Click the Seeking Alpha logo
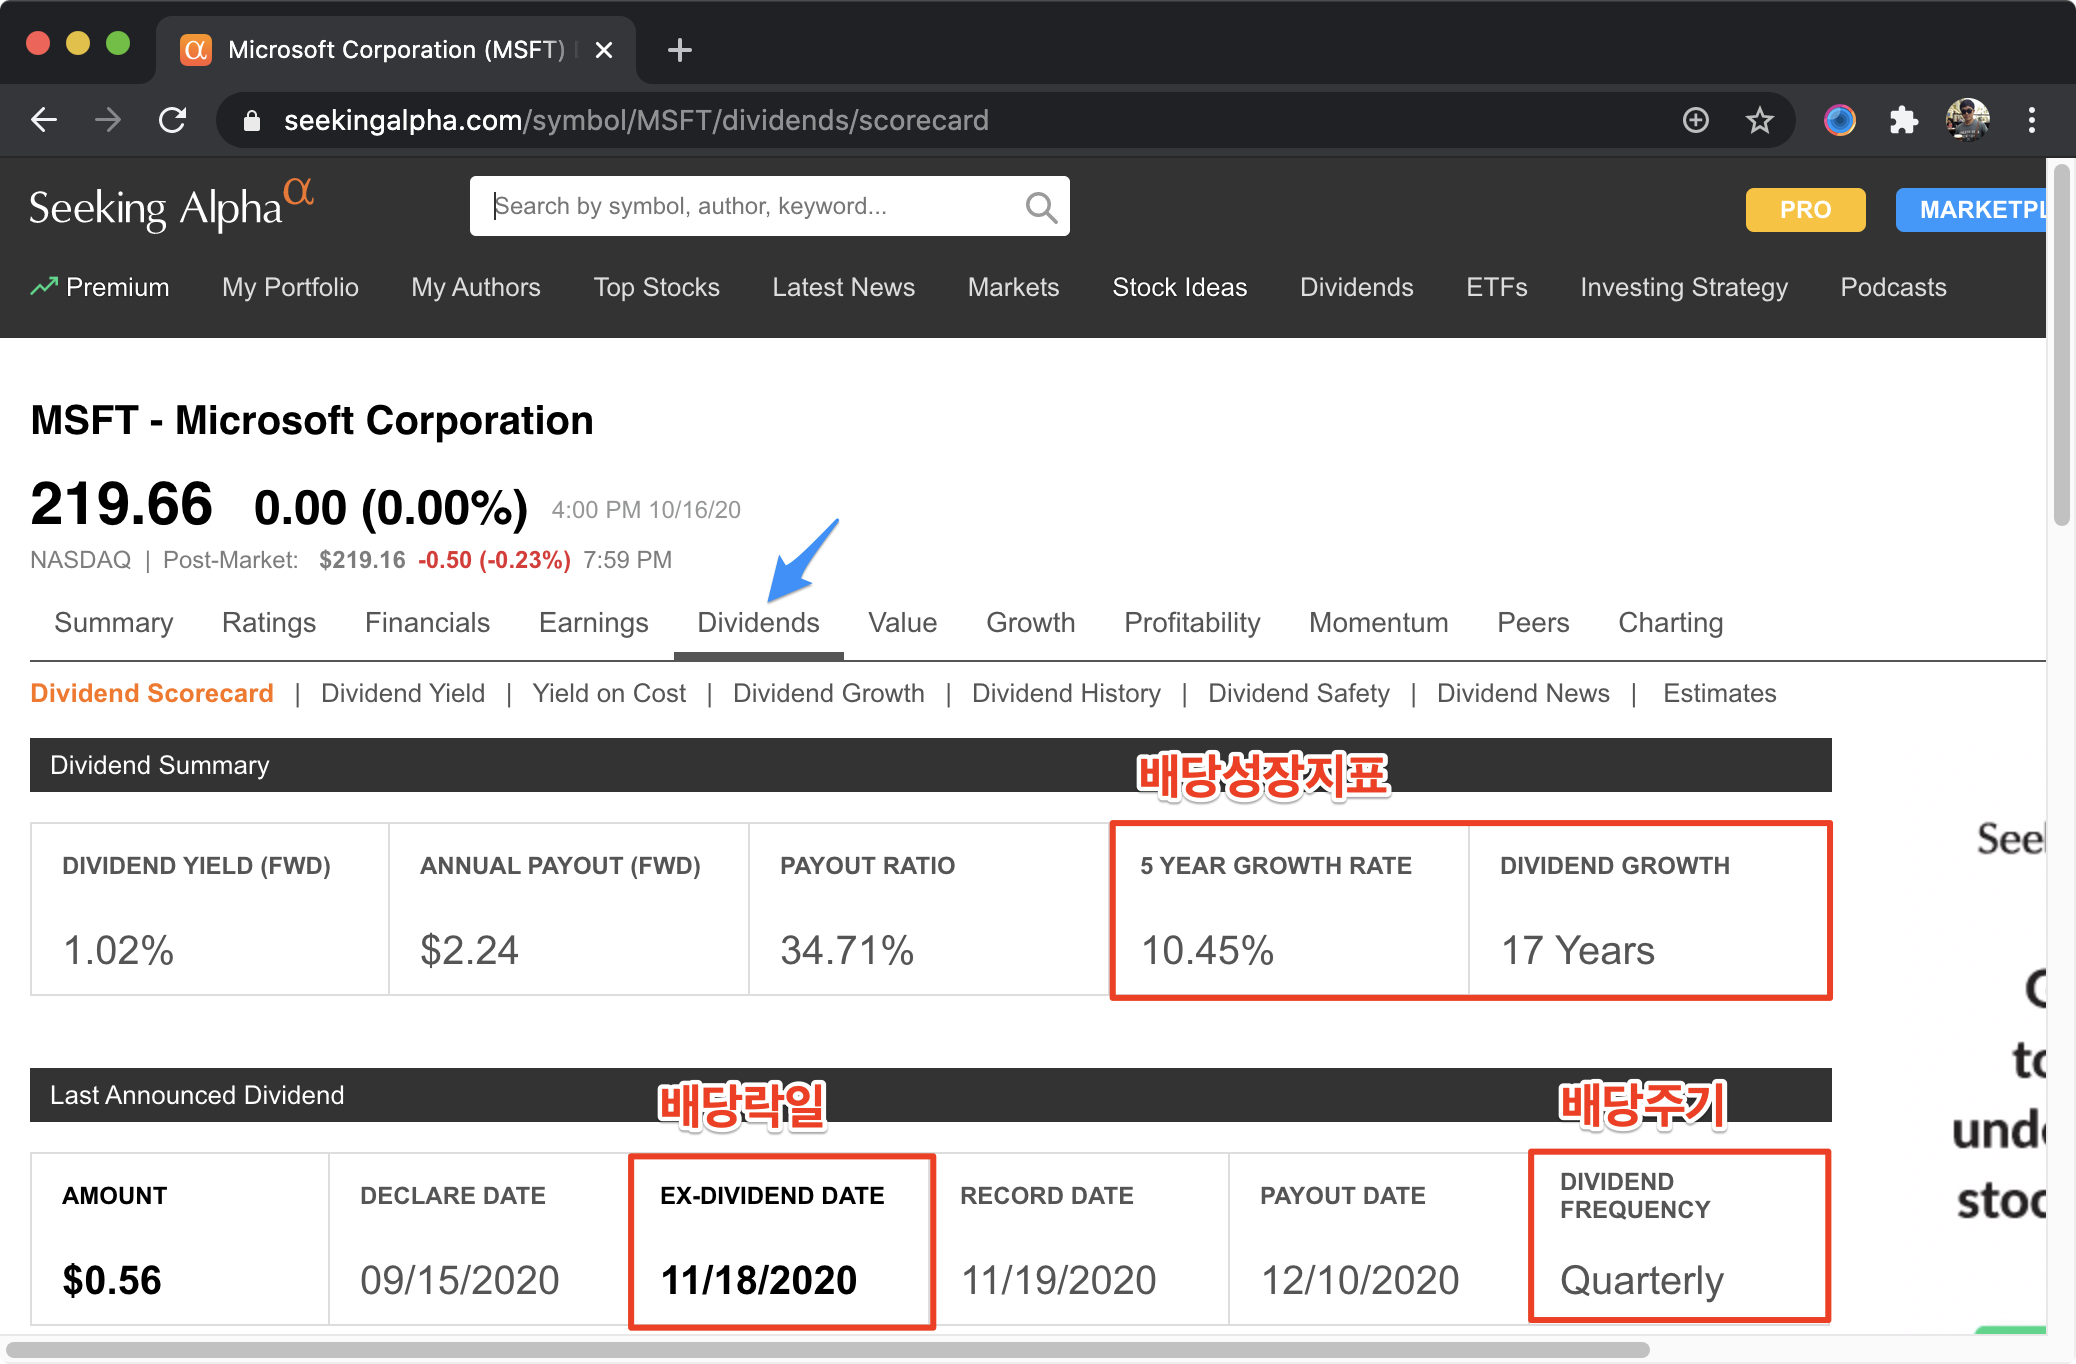2076x1364 pixels. click(170, 206)
